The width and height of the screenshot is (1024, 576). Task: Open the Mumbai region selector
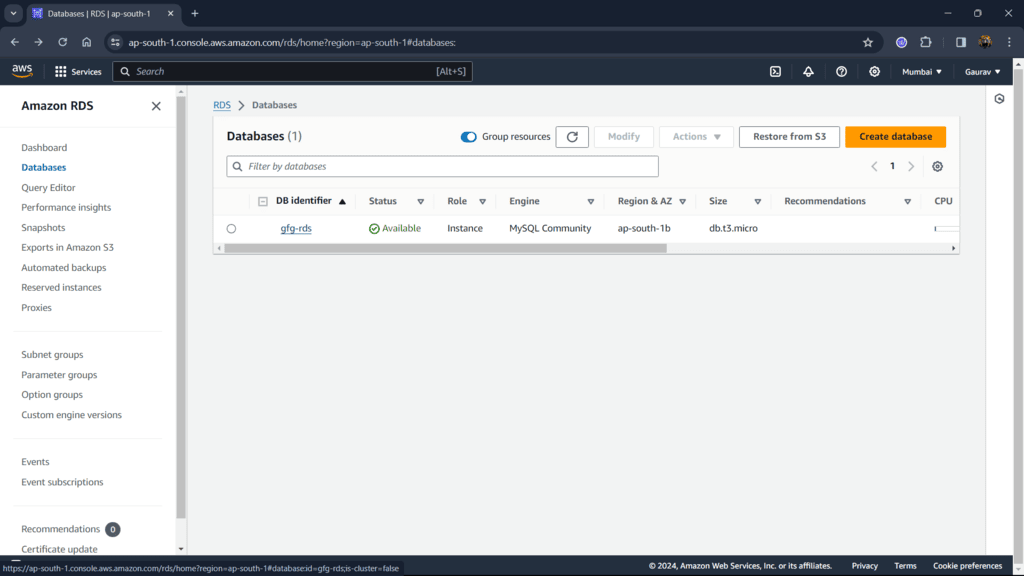pyautogui.click(x=921, y=72)
